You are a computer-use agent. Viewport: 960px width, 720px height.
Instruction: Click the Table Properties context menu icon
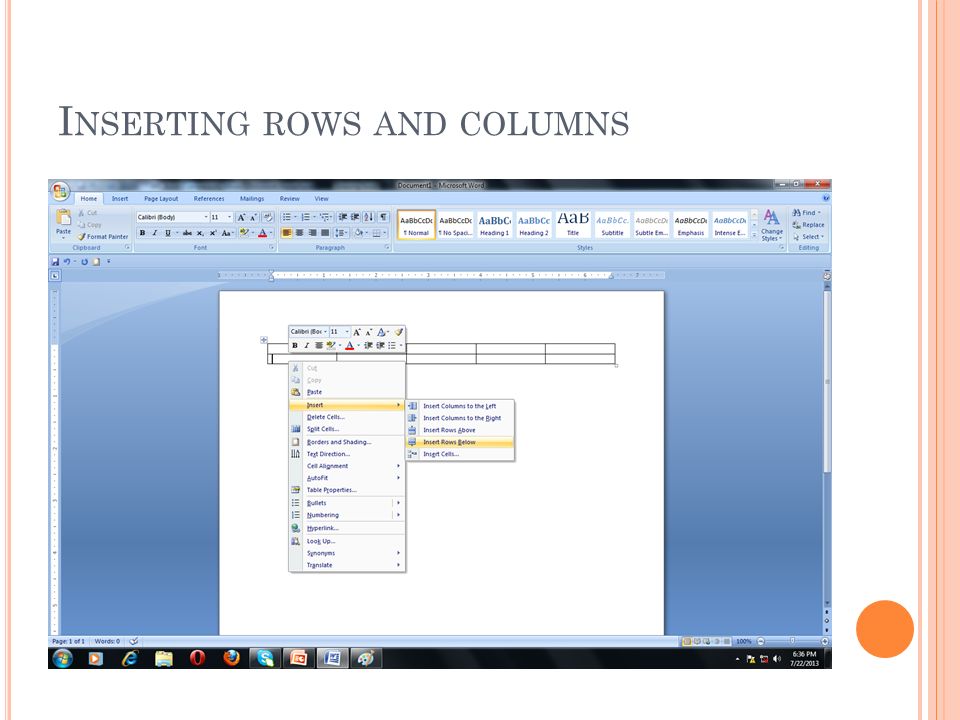click(296, 490)
